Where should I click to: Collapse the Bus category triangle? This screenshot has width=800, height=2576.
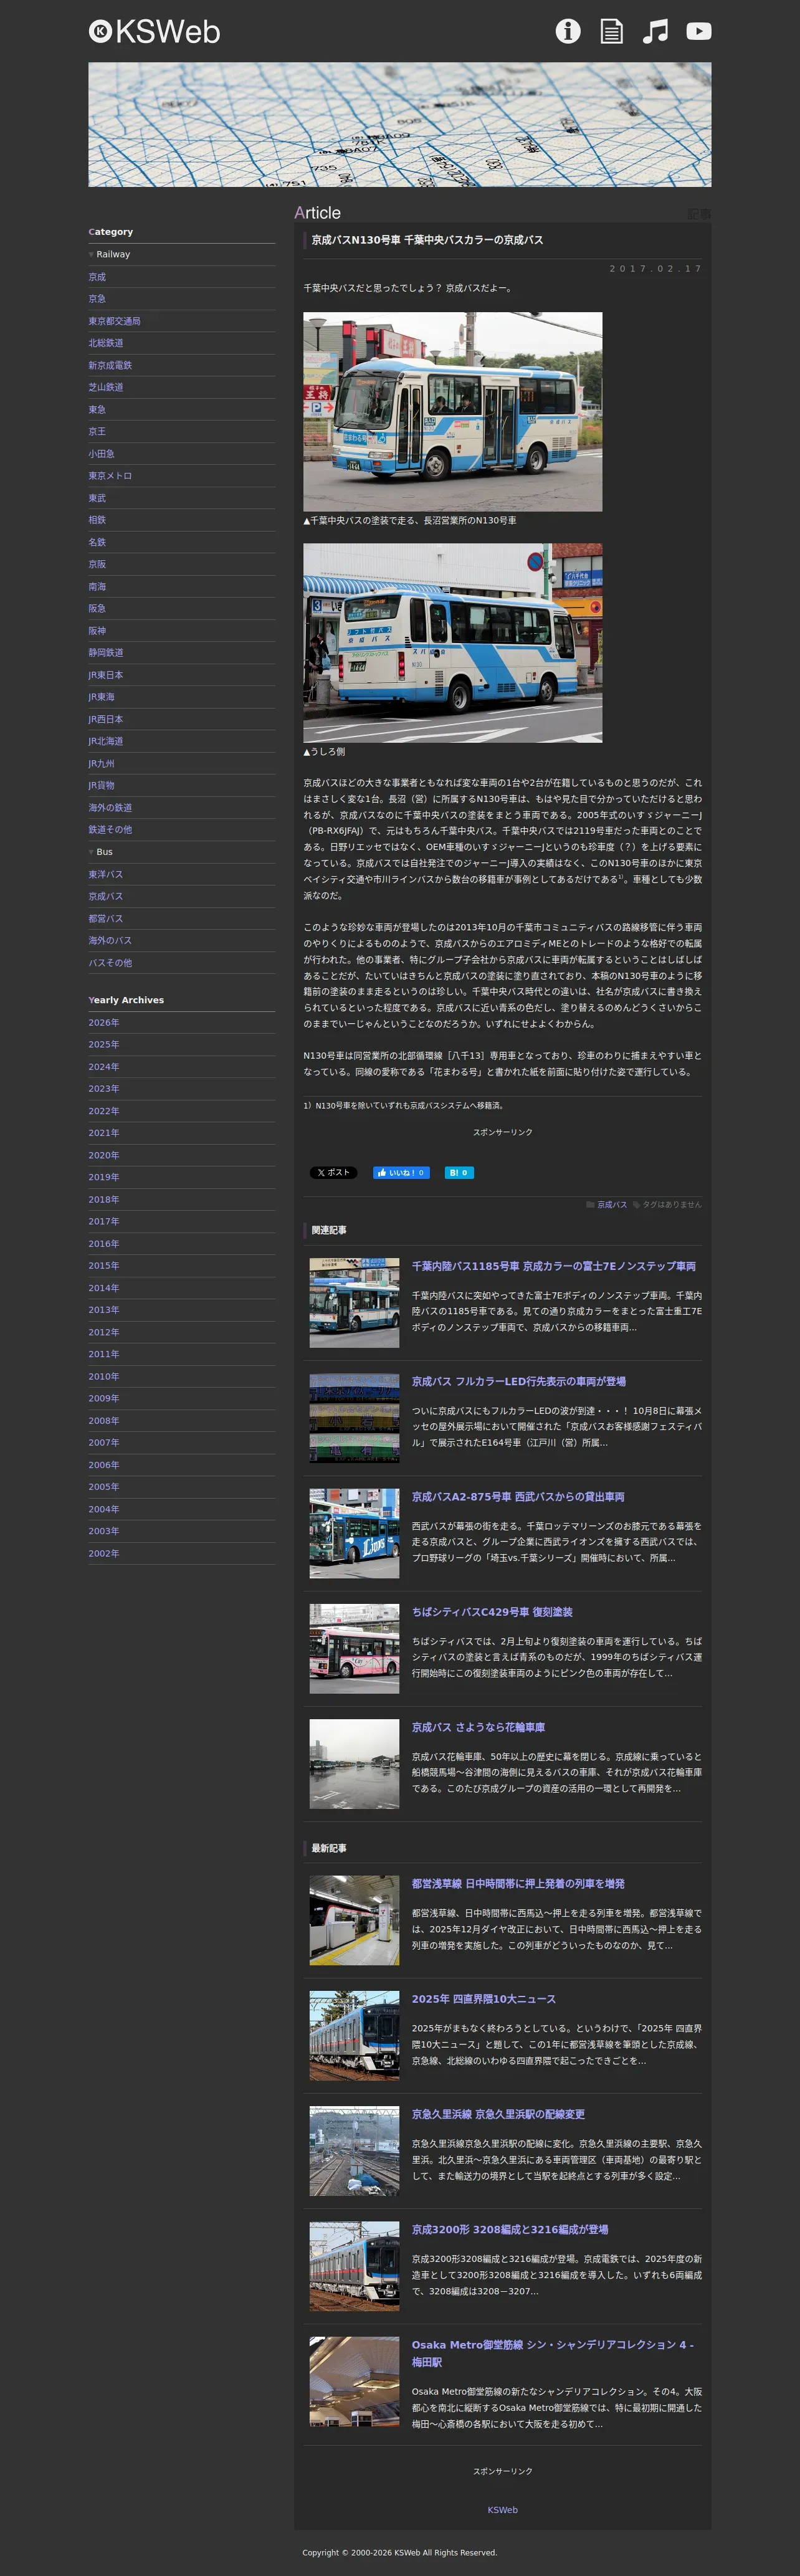coord(91,852)
